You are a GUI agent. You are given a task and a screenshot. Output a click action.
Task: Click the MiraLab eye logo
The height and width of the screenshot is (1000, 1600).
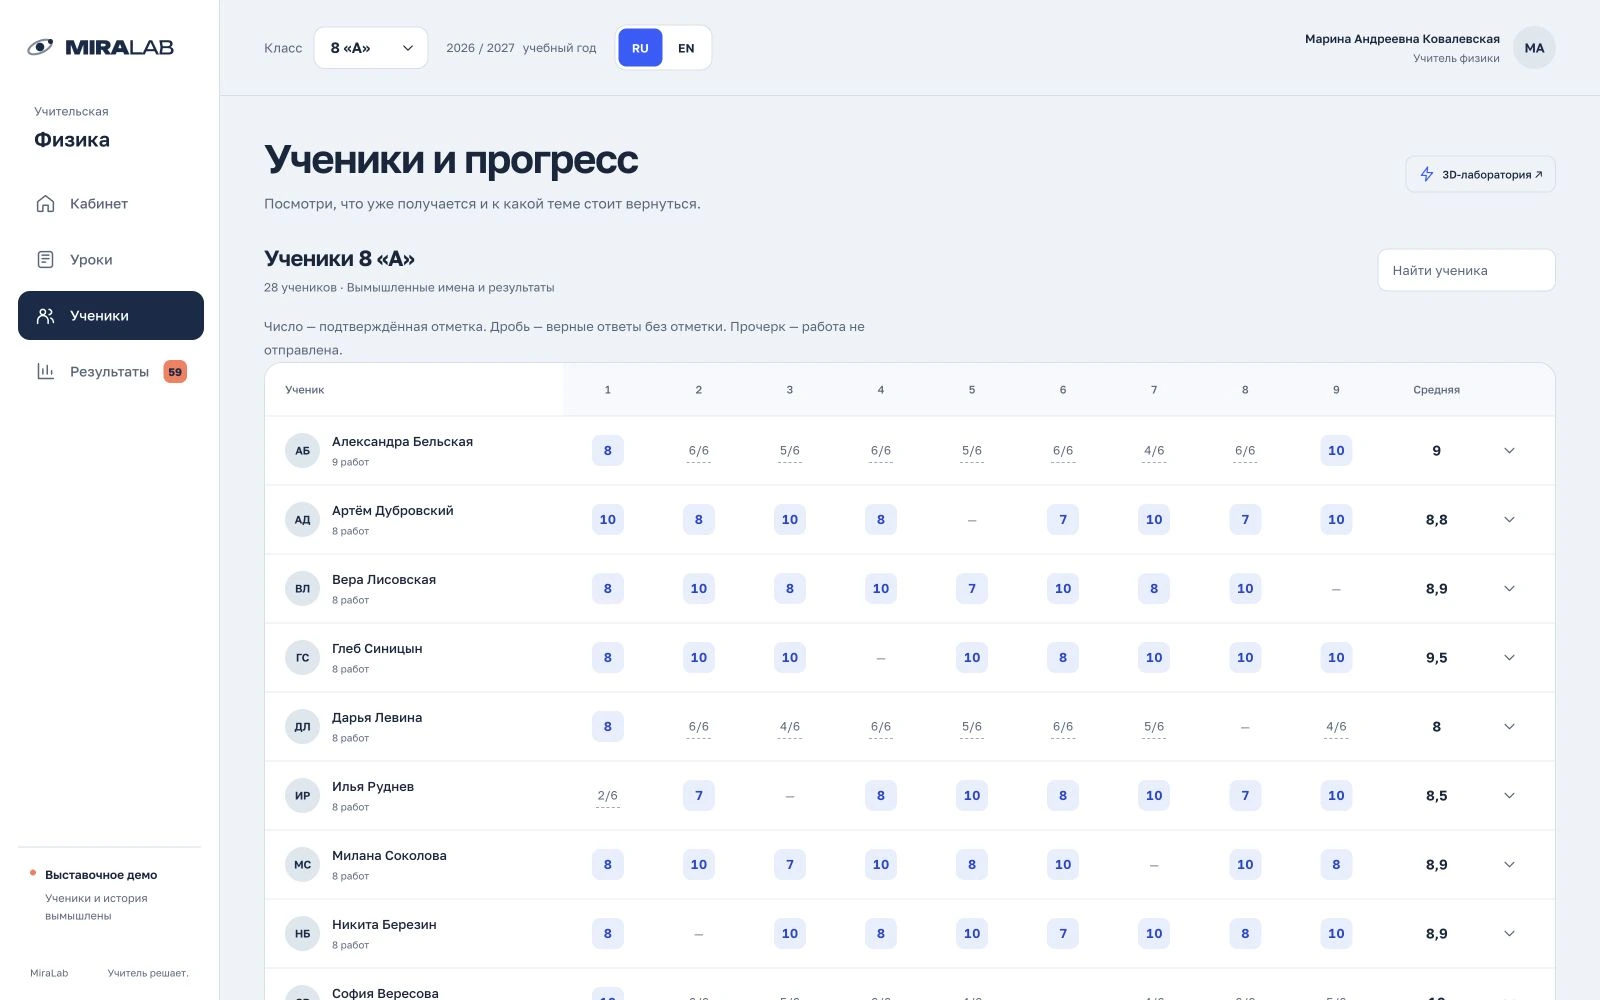pyautogui.click(x=40, y=47)
